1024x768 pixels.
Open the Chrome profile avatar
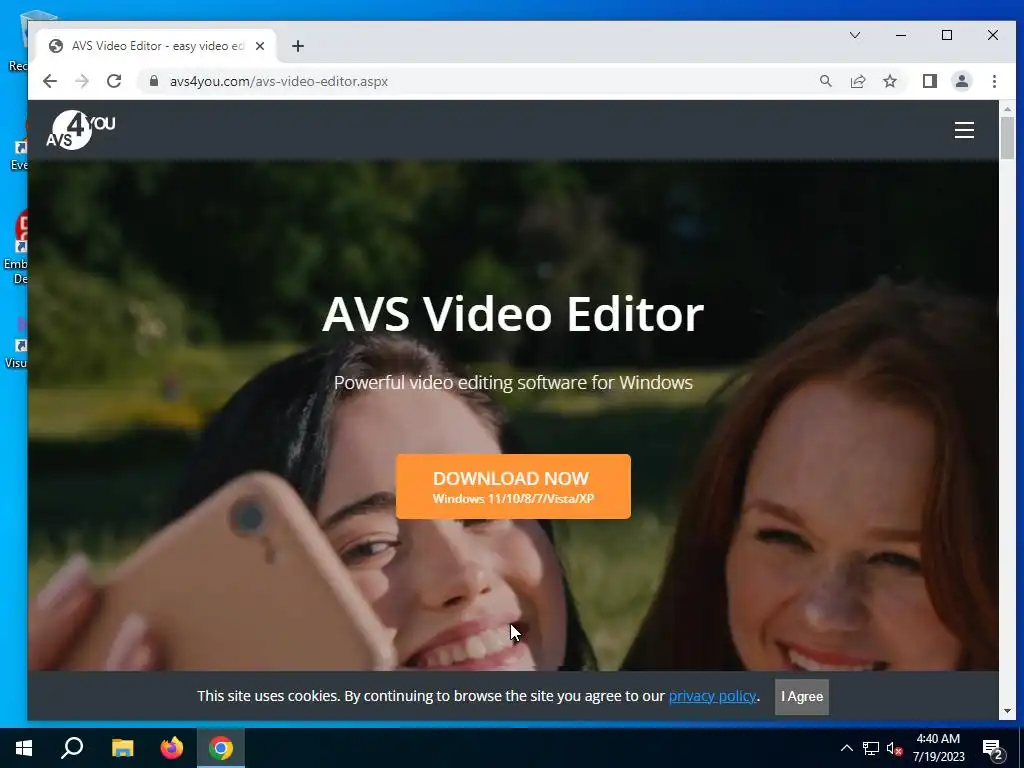pos(961,81)
